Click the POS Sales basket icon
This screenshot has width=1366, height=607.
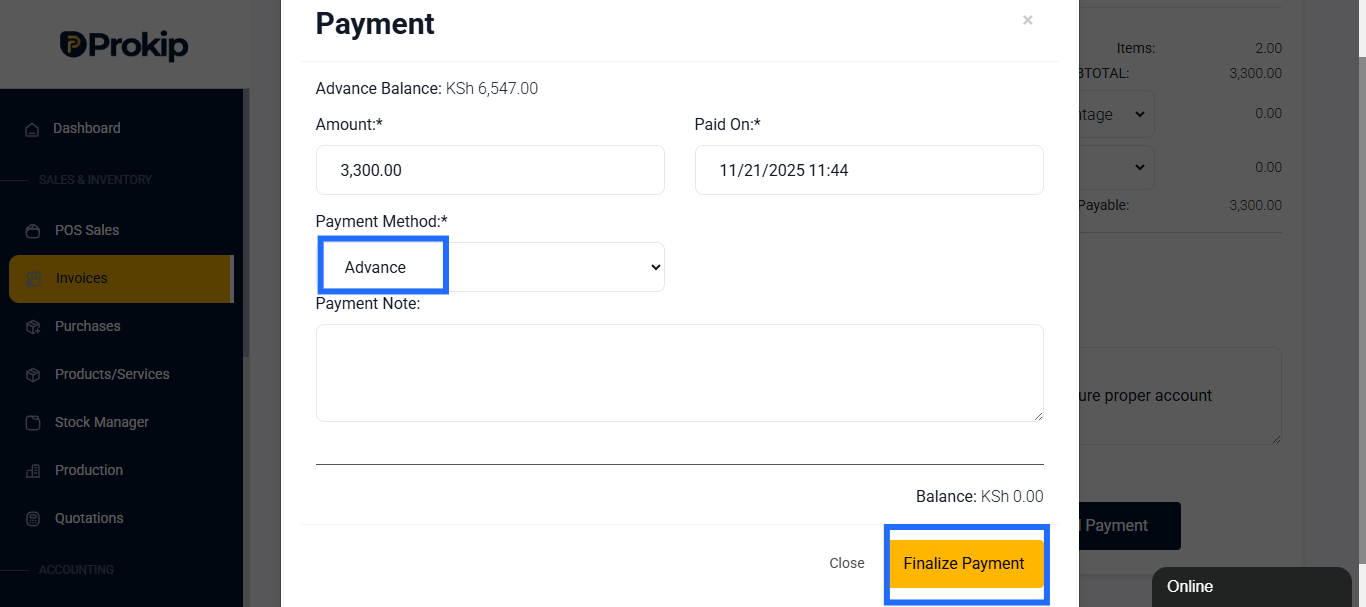point(33,231)
